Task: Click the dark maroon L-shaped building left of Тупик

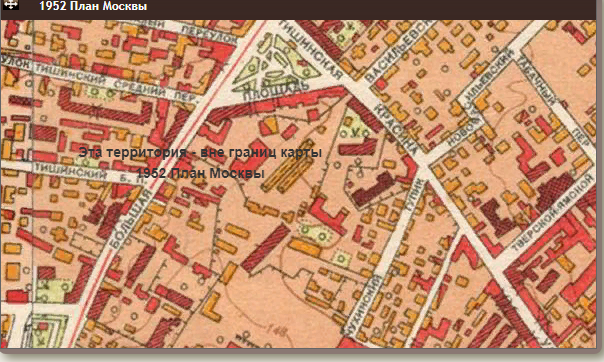Action: (x=373, y=189)
